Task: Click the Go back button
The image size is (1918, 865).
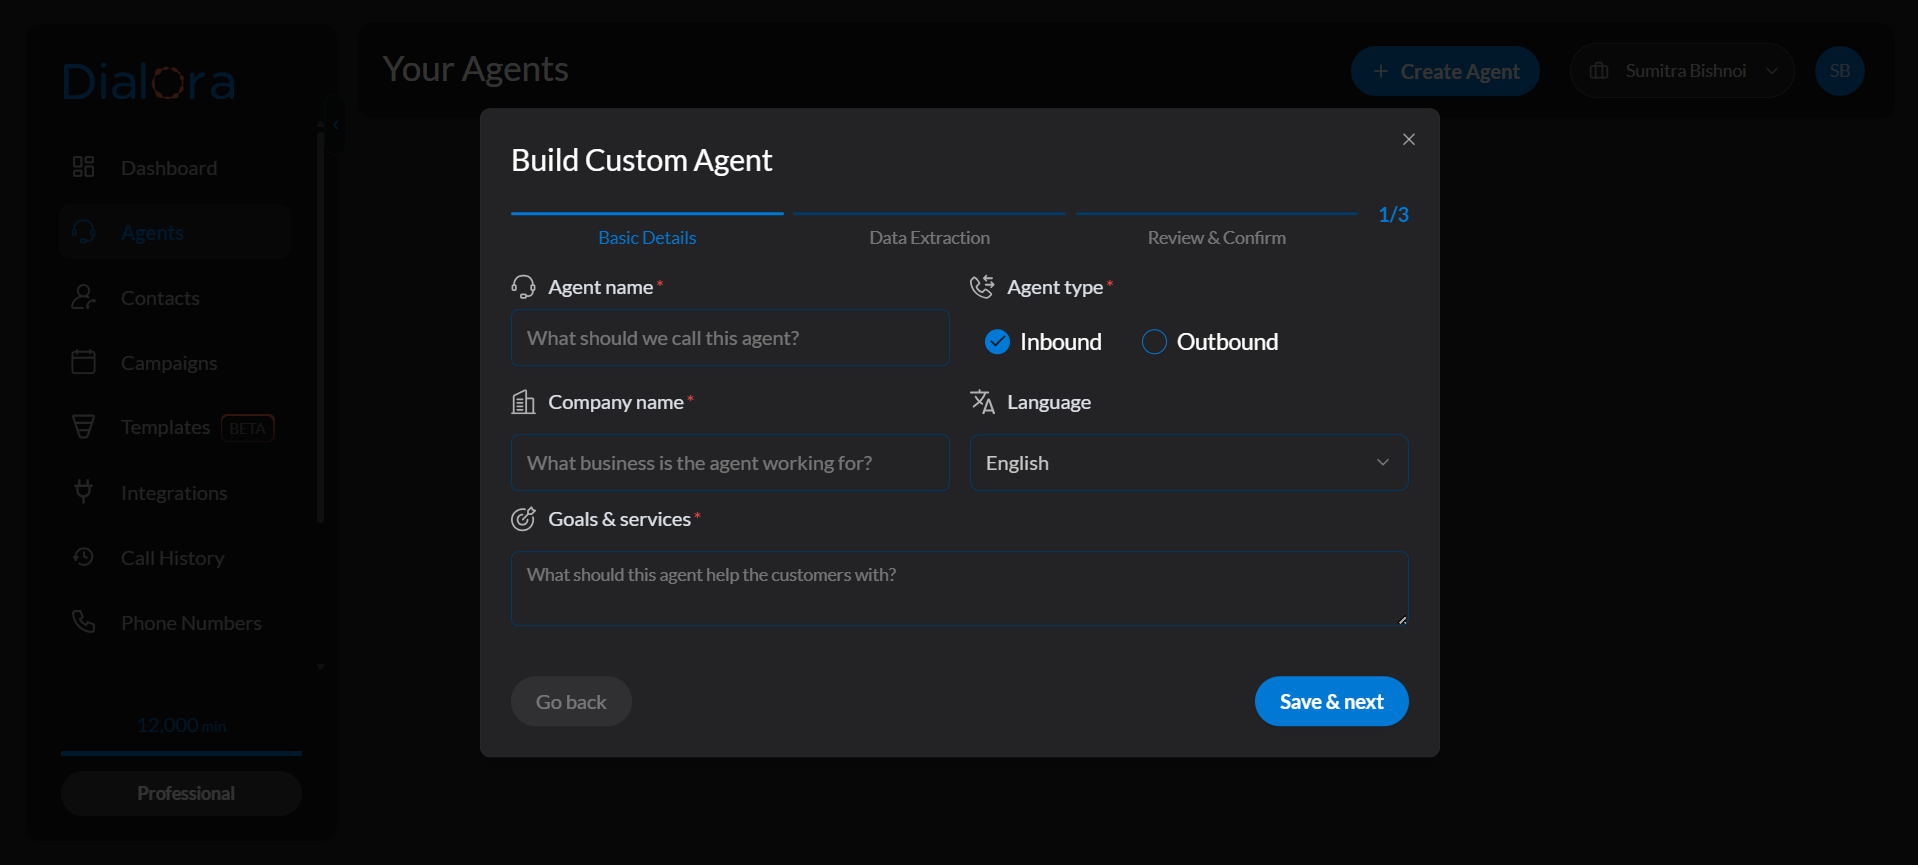Action: 571,702
